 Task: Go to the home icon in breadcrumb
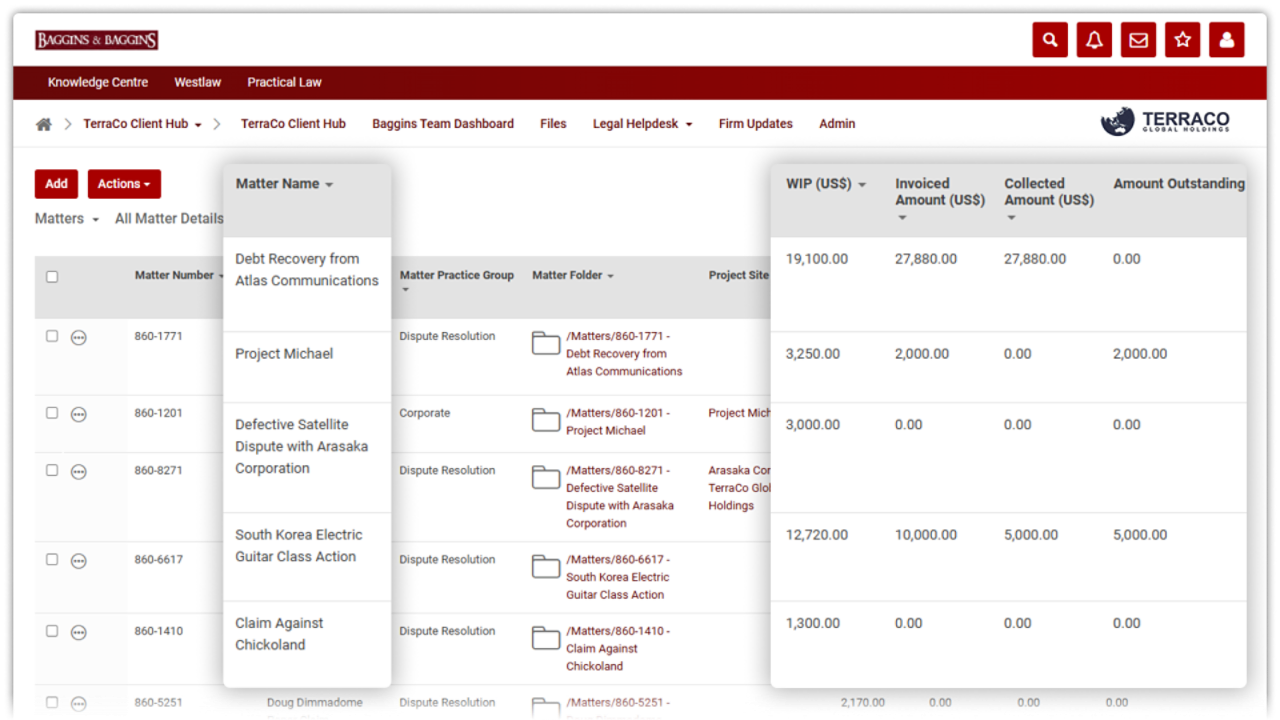click(43, 124)
